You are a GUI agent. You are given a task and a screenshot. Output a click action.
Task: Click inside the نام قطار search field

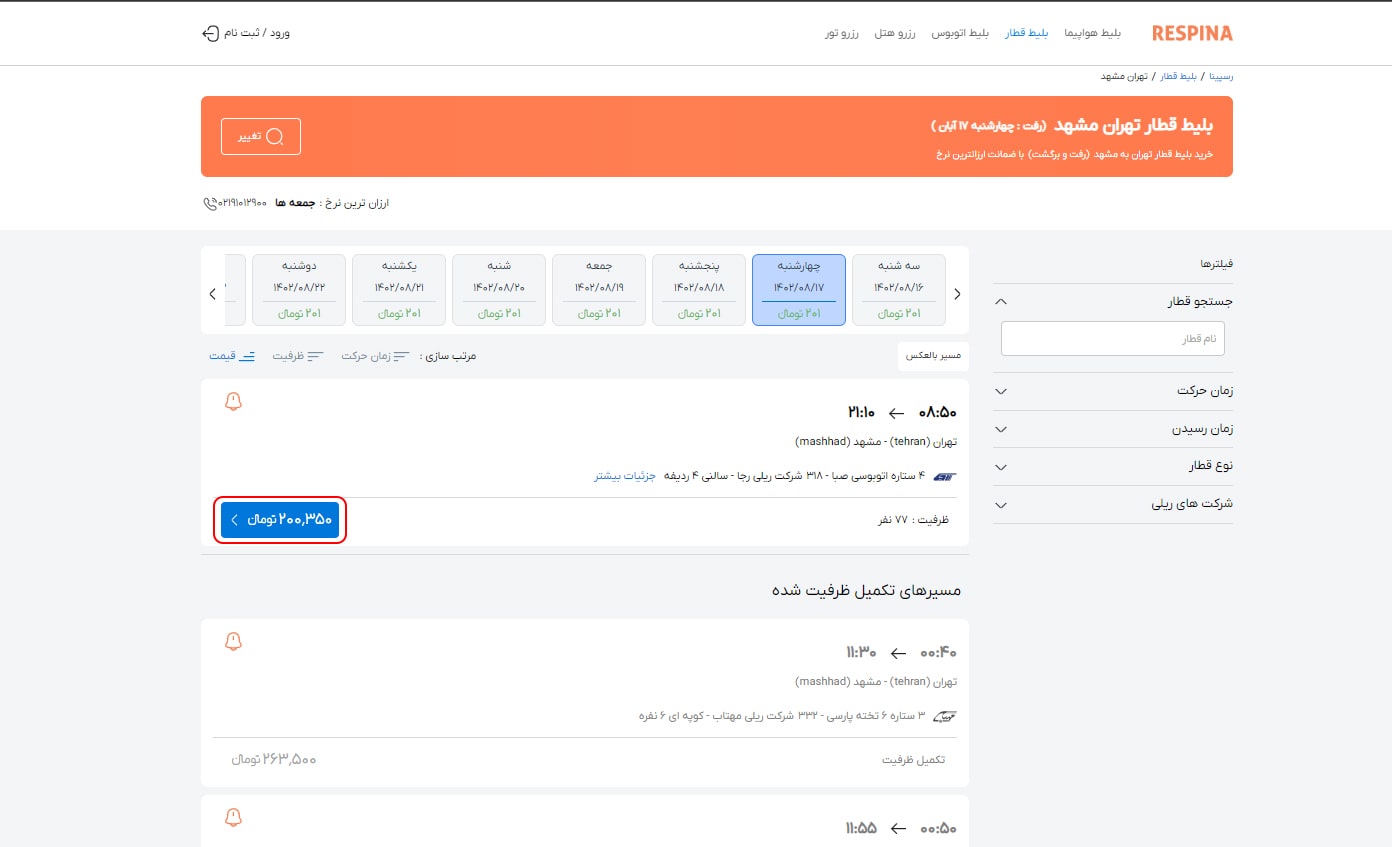click(x=1112, y=338)
